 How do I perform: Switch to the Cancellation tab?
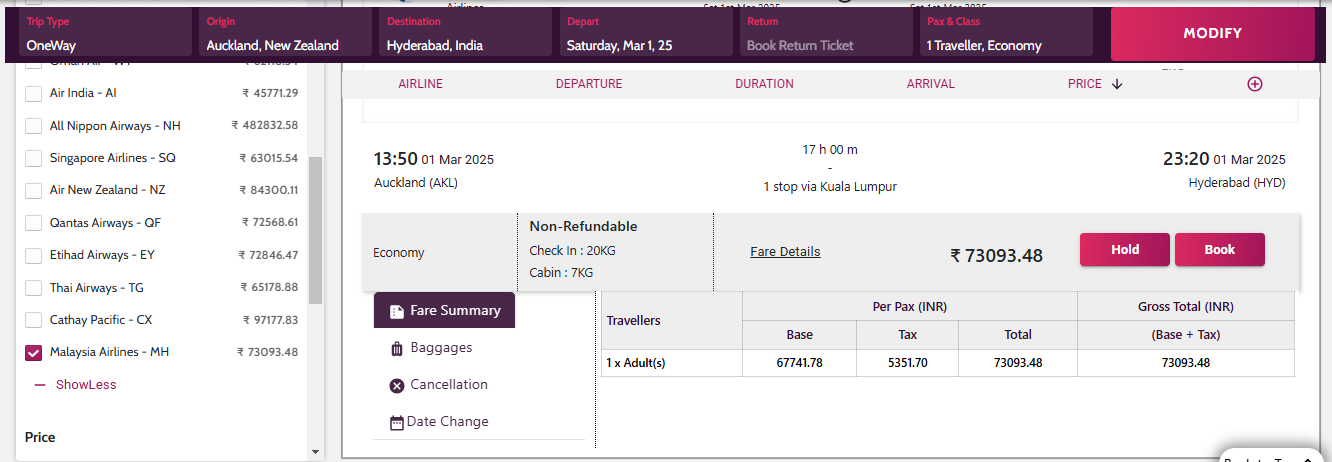click(449, 385)
